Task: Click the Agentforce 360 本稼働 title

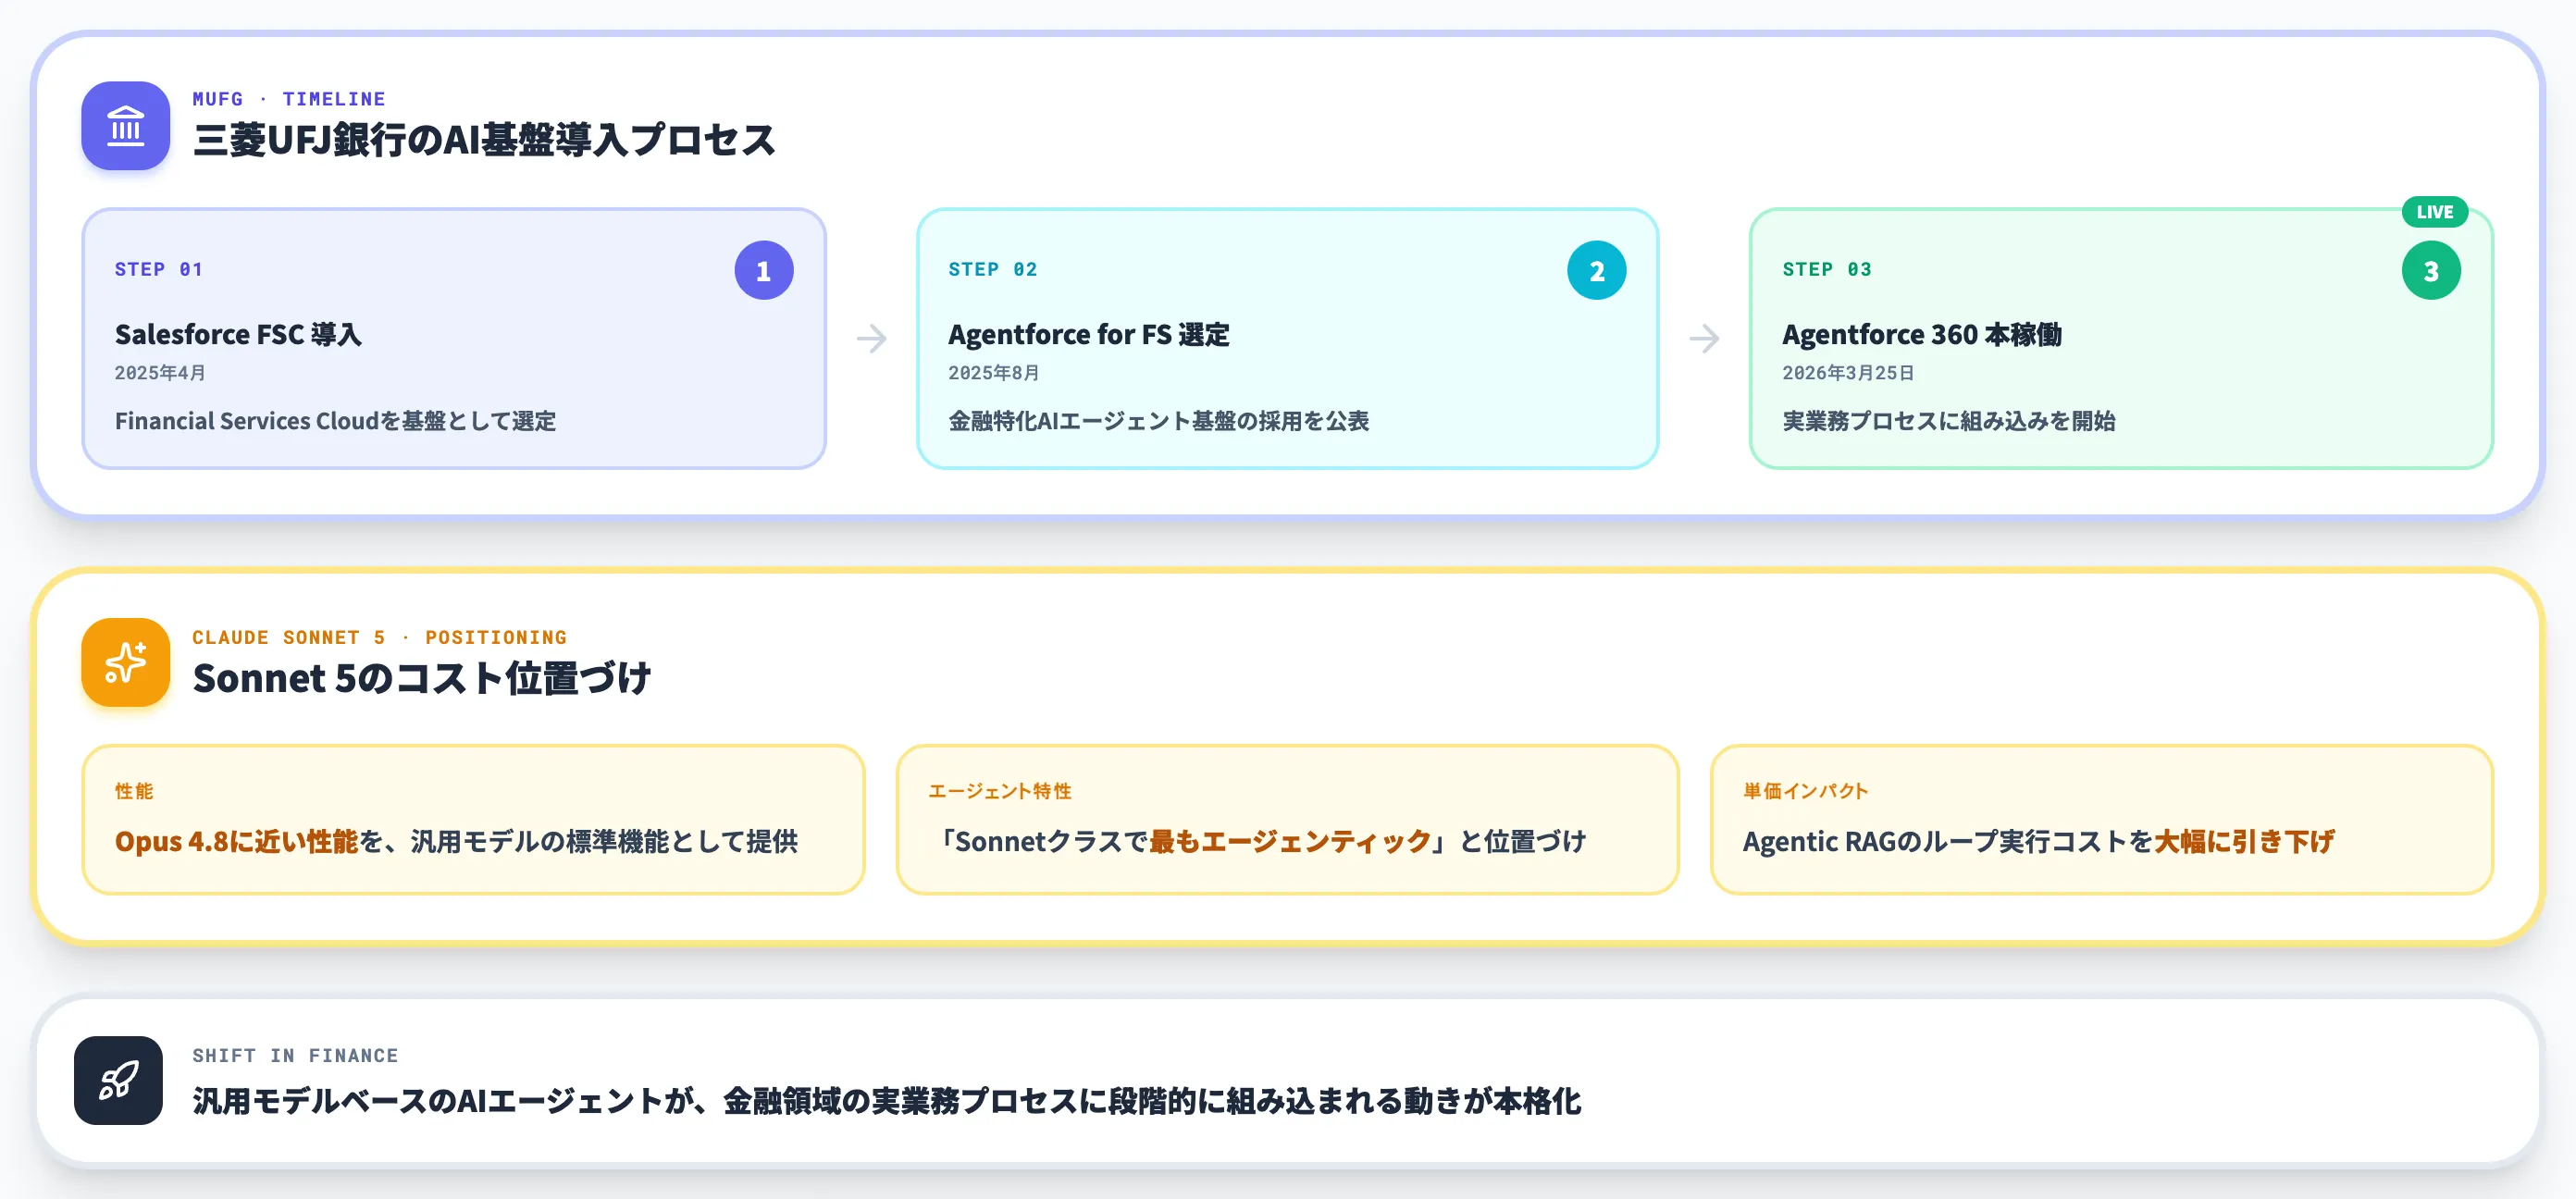Action: [1922, 334]
